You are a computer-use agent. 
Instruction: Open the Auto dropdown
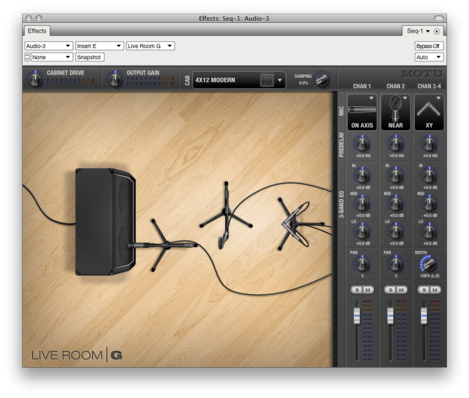pyautogui.click(x=429, y=57)
